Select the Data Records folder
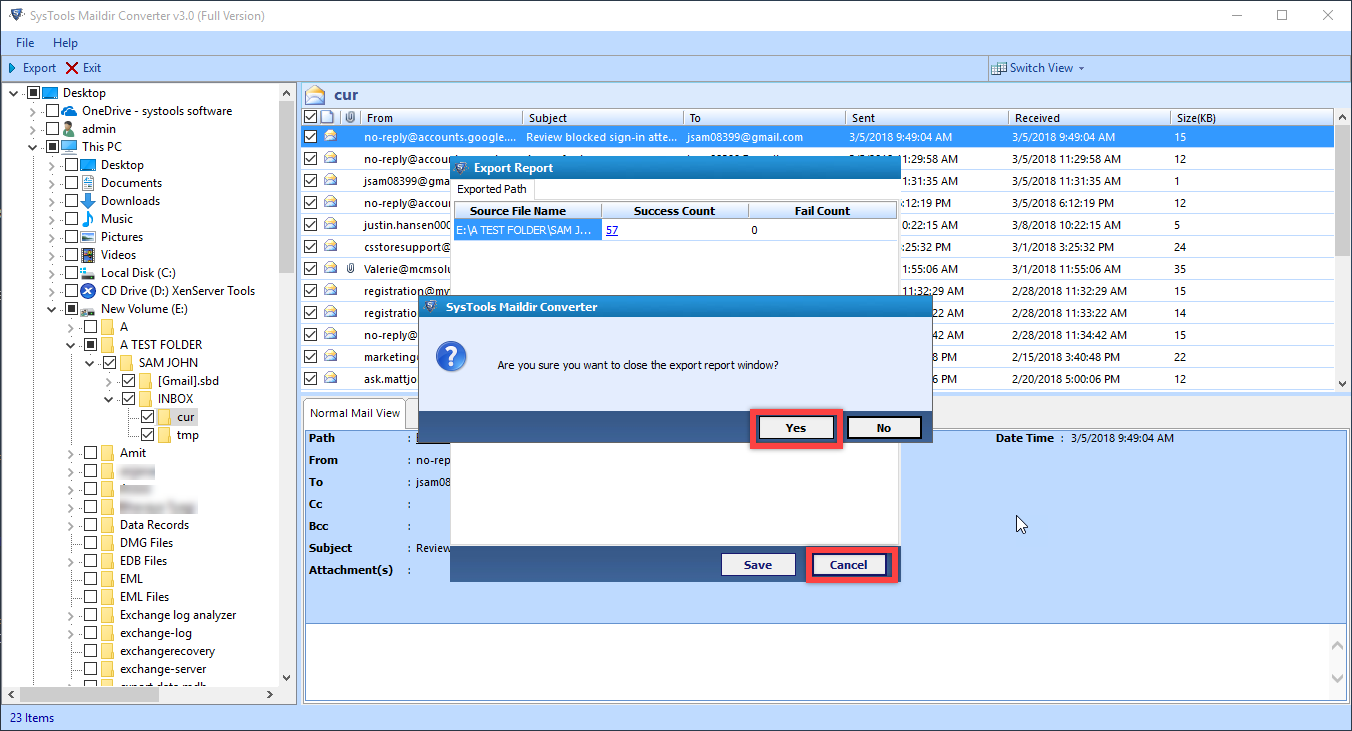 click(154, 525)
